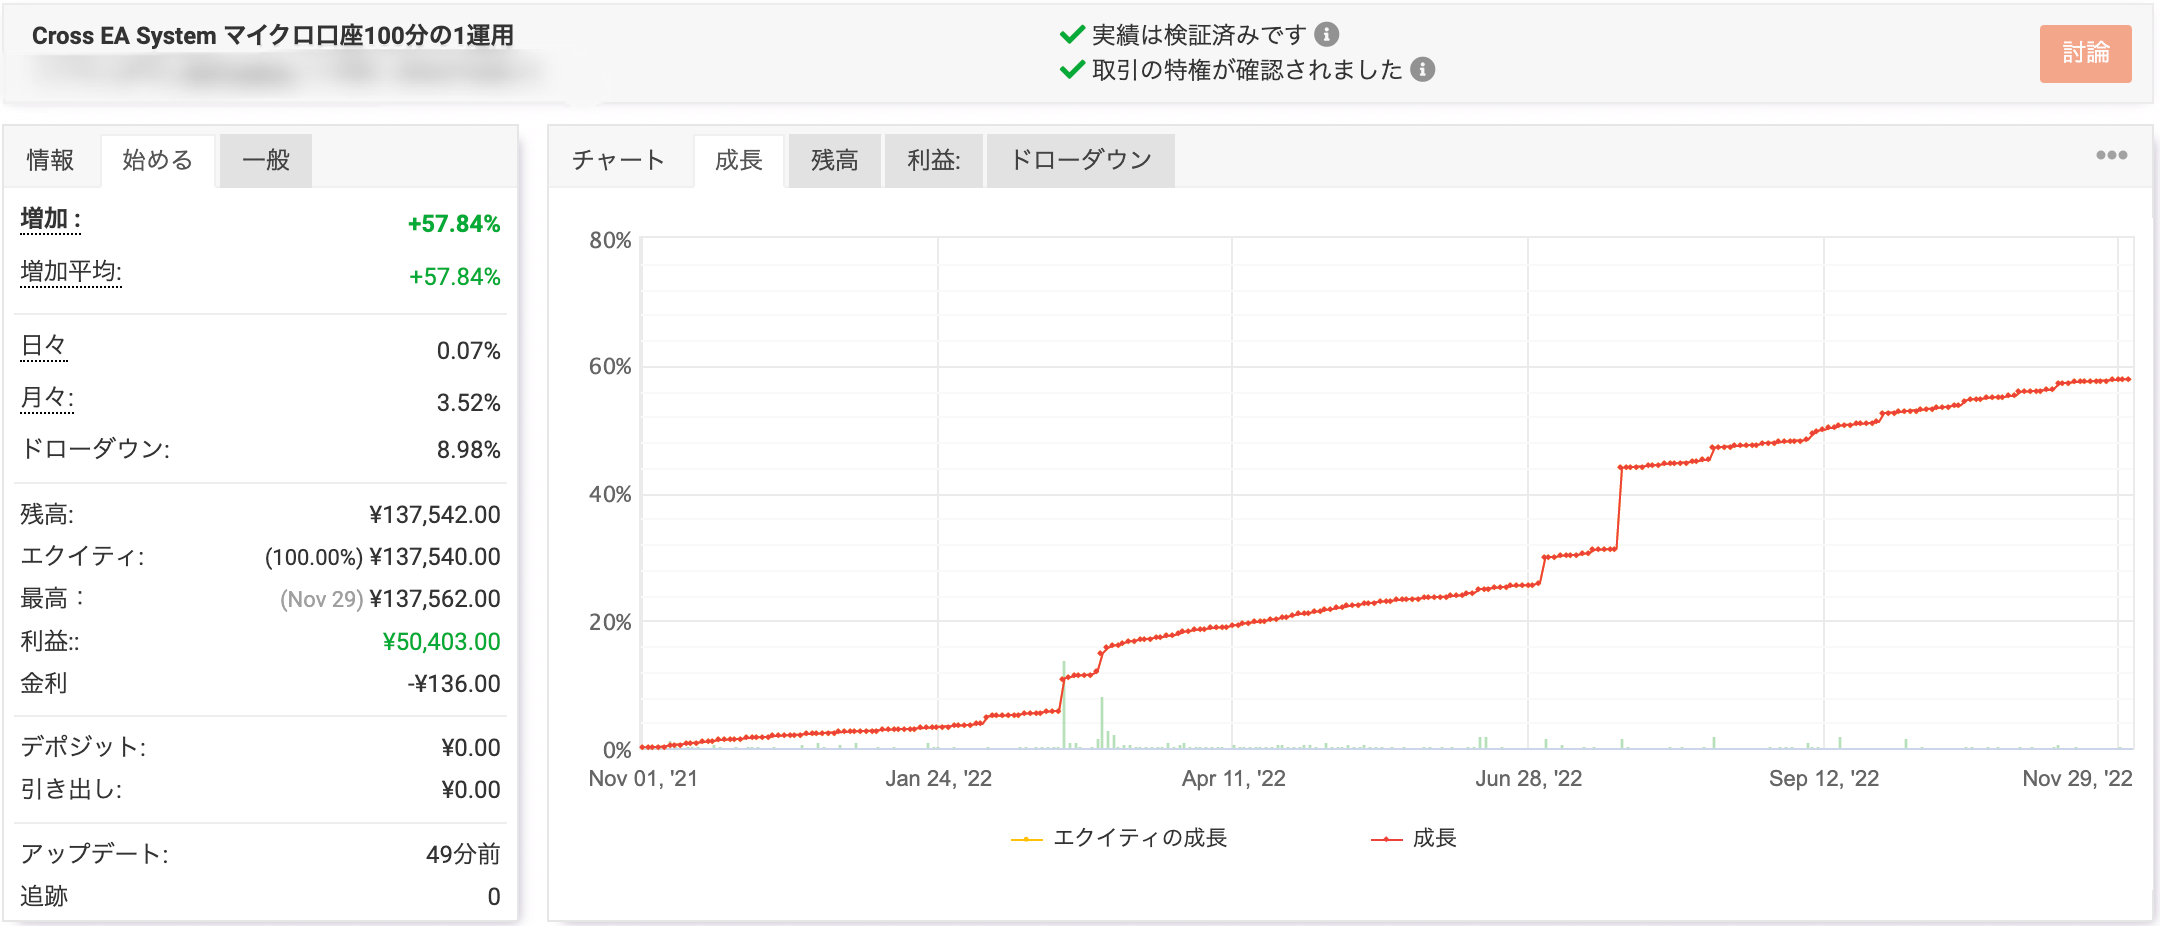The width and height of the screenshot is (2160, 926).
Task: Select the 3.52% monthly value
Action: click(468, 403)
